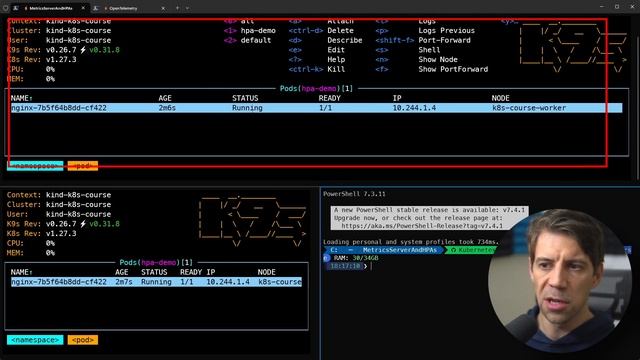Click the presenter webcam overlay
Screen dimensions: 640x360
[560, 280]
